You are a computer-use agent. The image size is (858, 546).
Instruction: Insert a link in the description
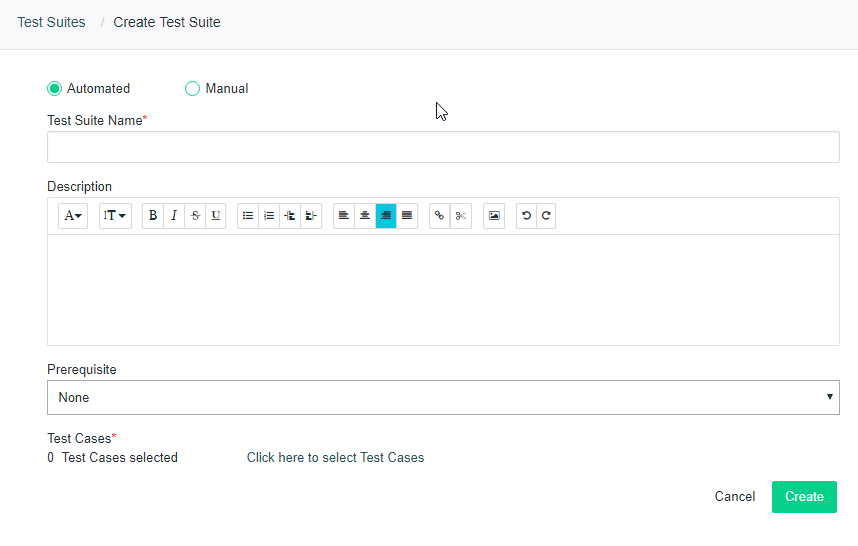click(439, 216)
